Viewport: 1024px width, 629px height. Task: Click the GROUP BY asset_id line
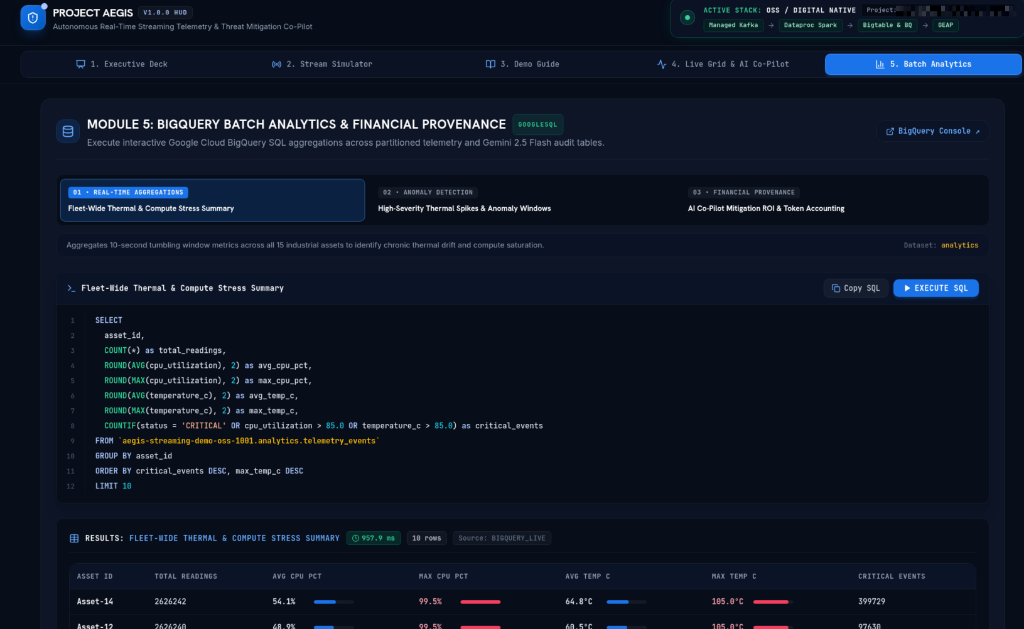[134, 456]
